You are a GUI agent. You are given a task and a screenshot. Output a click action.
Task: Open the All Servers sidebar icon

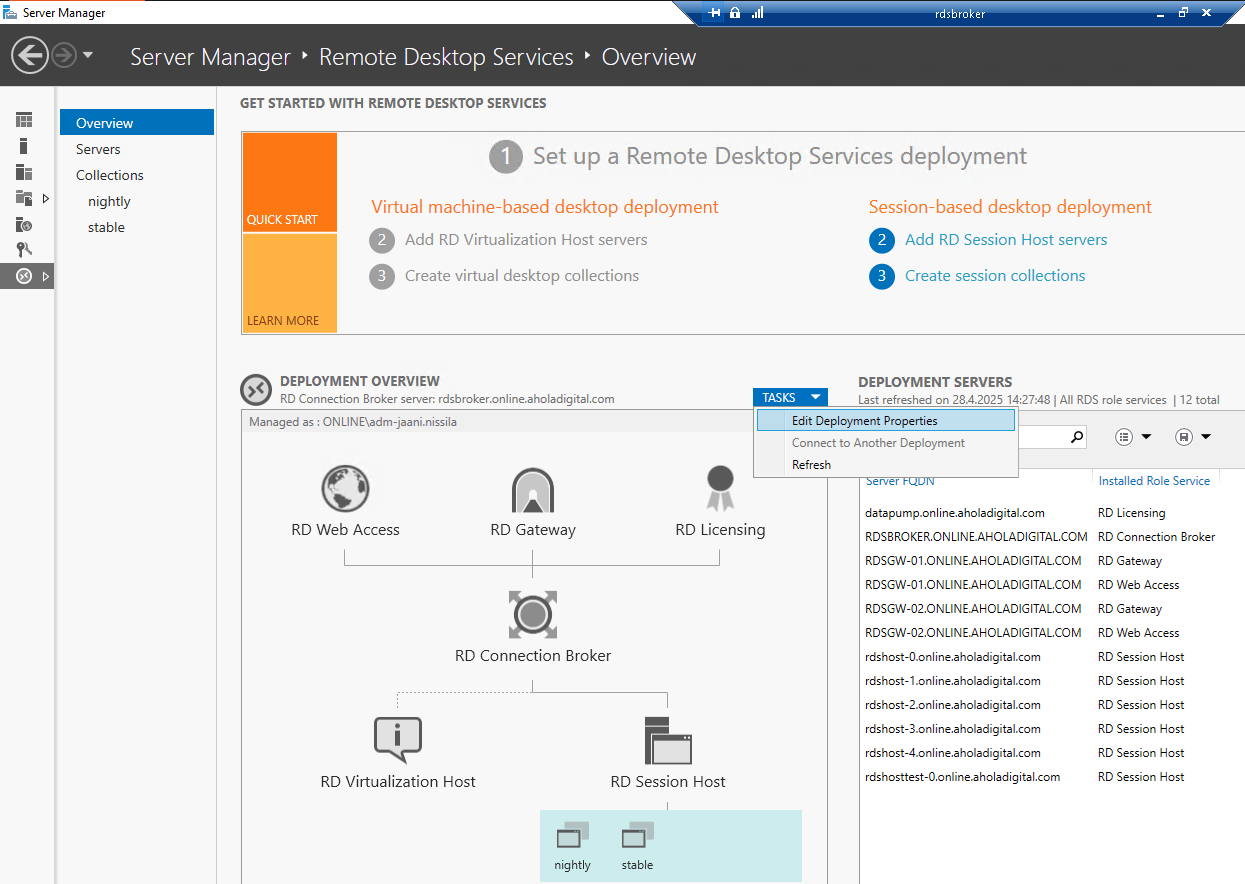click(x=24, y=172)
